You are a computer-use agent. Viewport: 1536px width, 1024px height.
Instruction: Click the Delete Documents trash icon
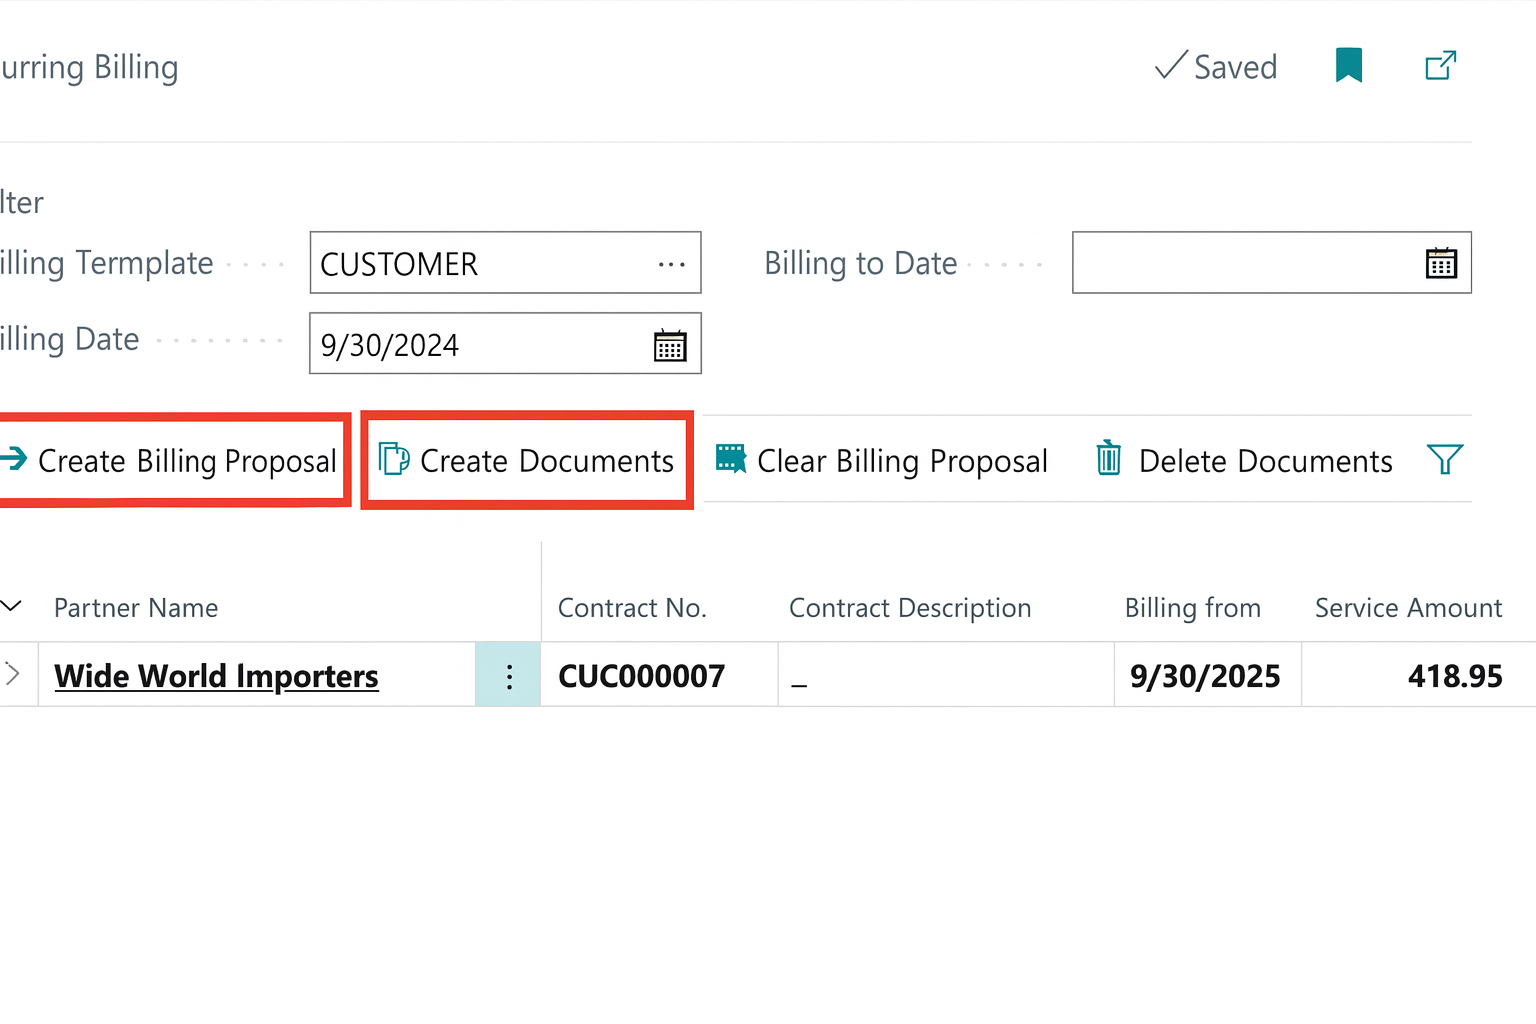pyautogui.click(x=1107, y=459)
